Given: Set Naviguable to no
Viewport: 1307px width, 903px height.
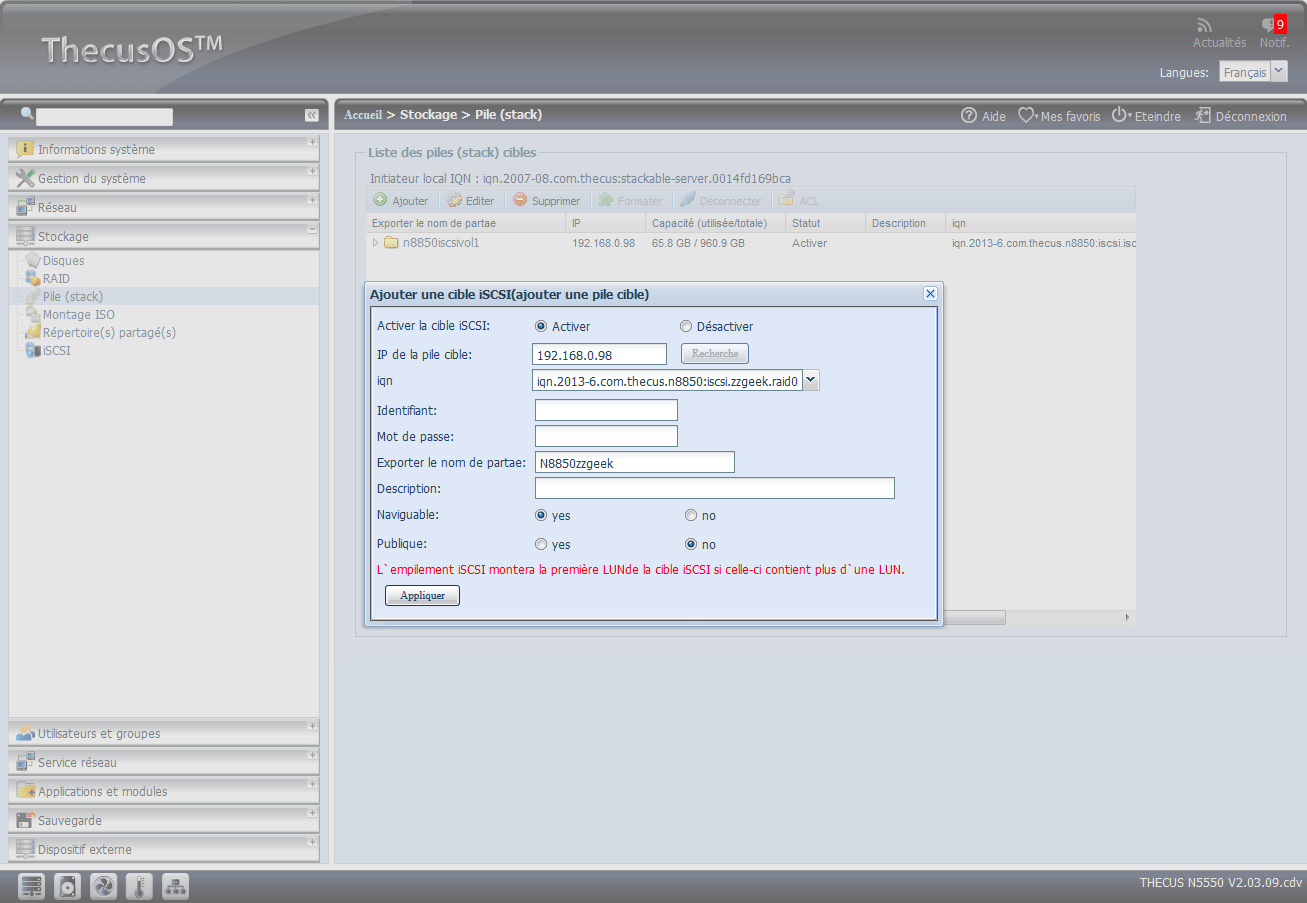Looking at the screenshot, I should pyautogui.click(x=691, y=516).
